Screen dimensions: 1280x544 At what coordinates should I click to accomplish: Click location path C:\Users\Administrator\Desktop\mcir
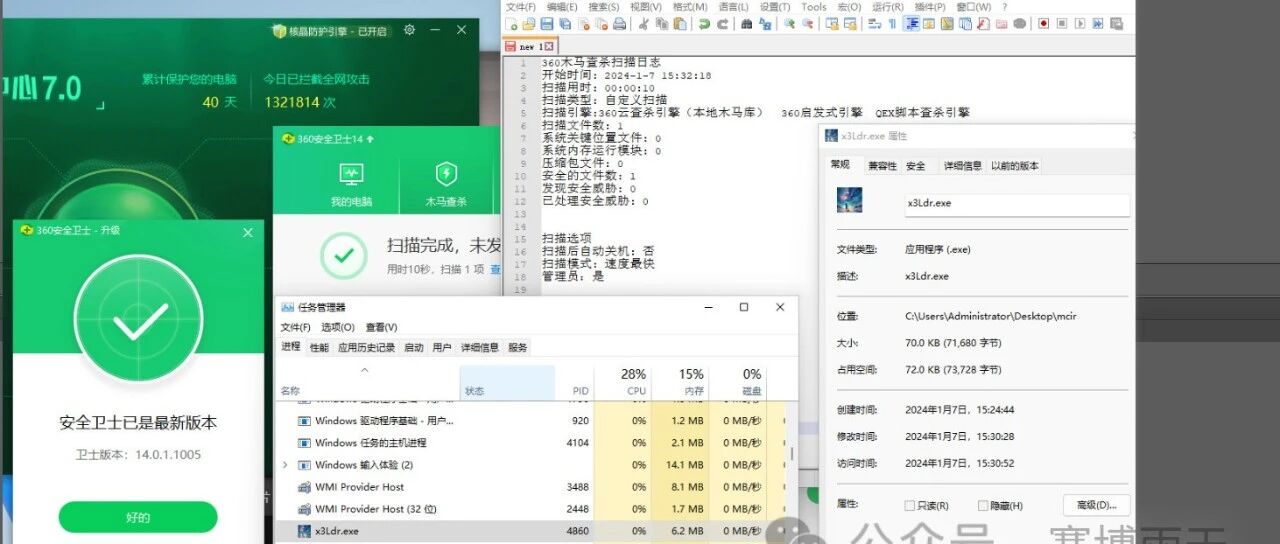coord(990,316)
